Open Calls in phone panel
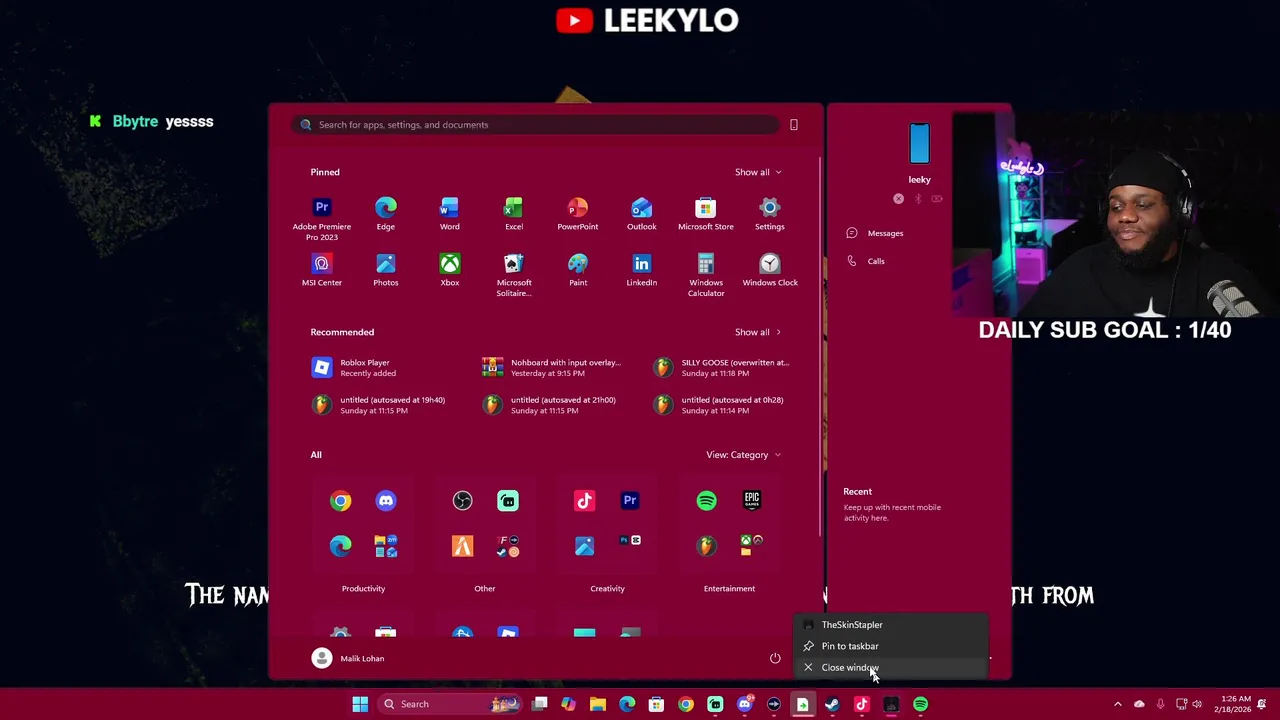 coord(866,261)
